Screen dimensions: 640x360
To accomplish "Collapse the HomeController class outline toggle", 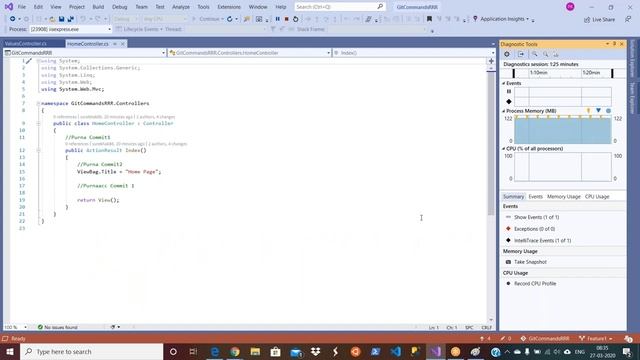I will click(x=38, y=123).
